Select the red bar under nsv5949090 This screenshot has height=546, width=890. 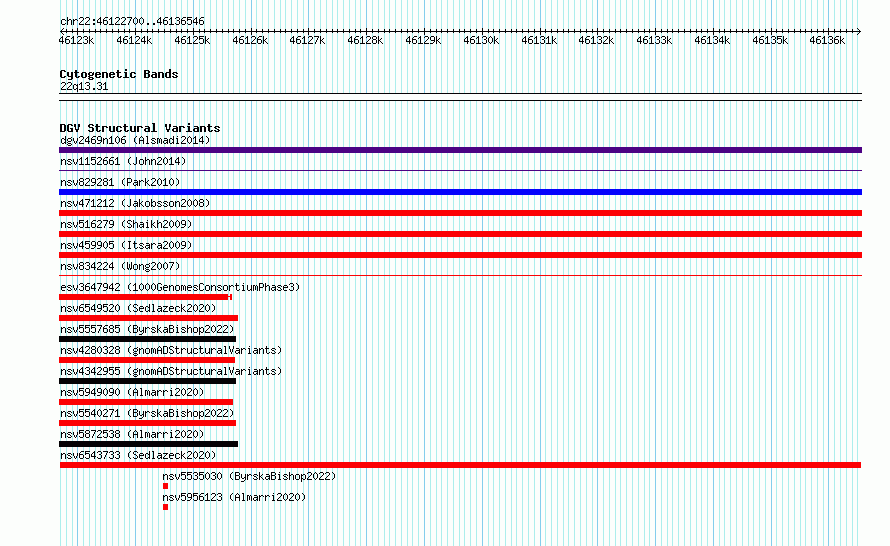pyautogui.click(x=146, y=402)
